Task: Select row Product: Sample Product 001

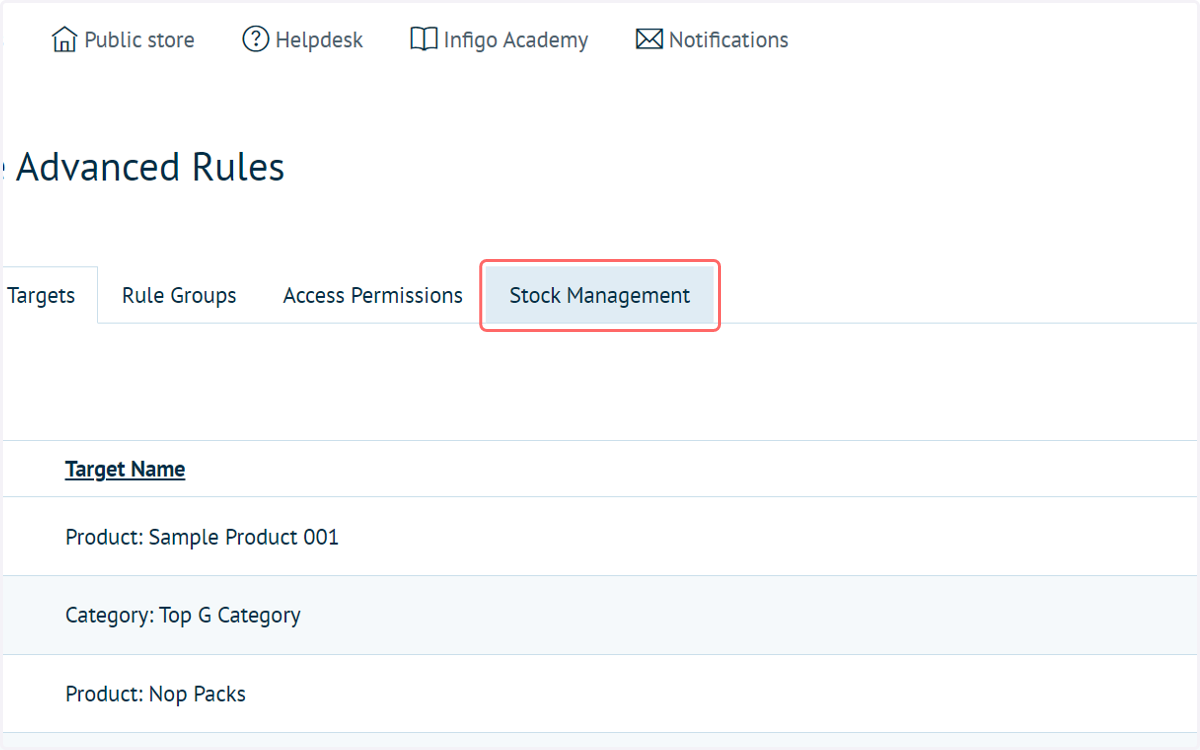Action: pyautogui.click(x=600, y=537)
